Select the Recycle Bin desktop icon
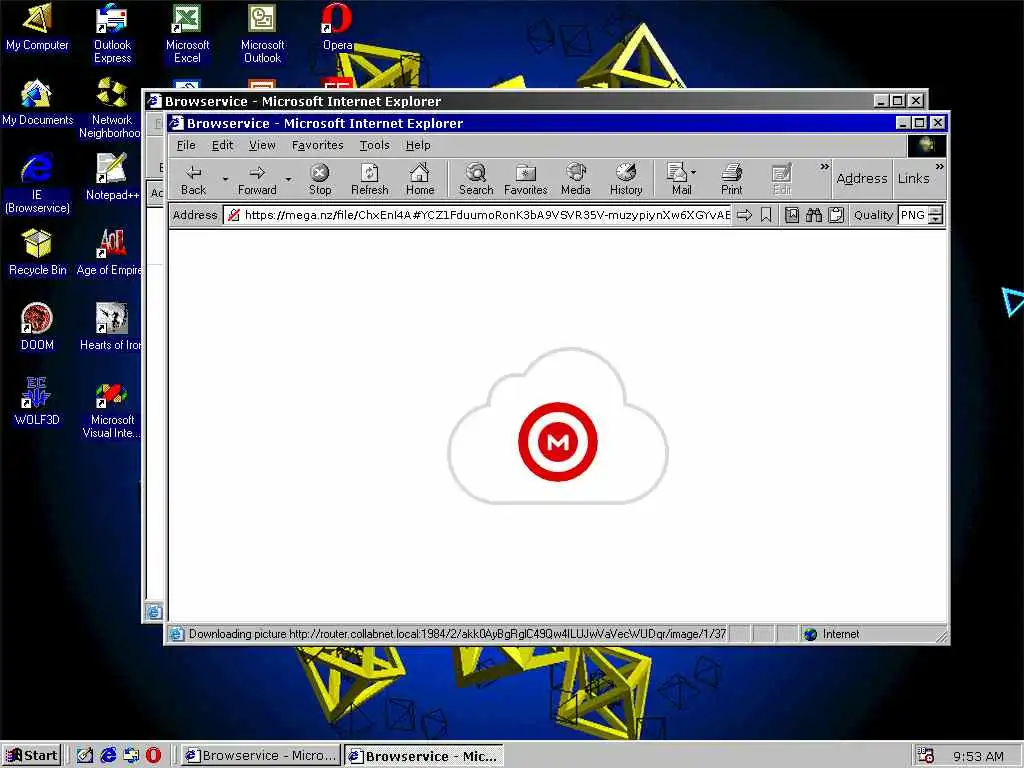This screenshot has height=768, width=1024. [37, 252]
